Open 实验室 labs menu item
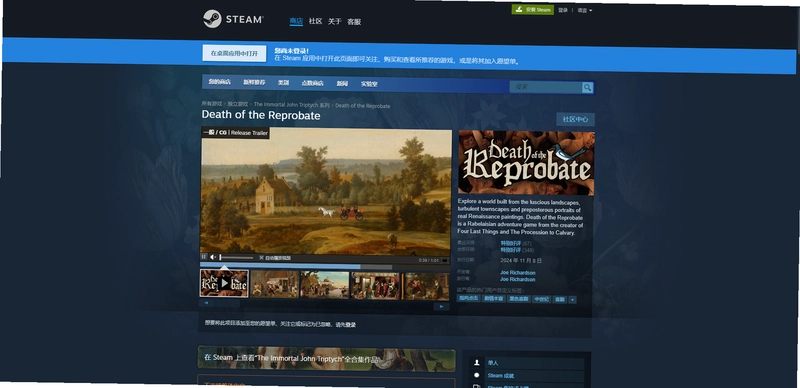800x388 pixels. coord(369,84)
